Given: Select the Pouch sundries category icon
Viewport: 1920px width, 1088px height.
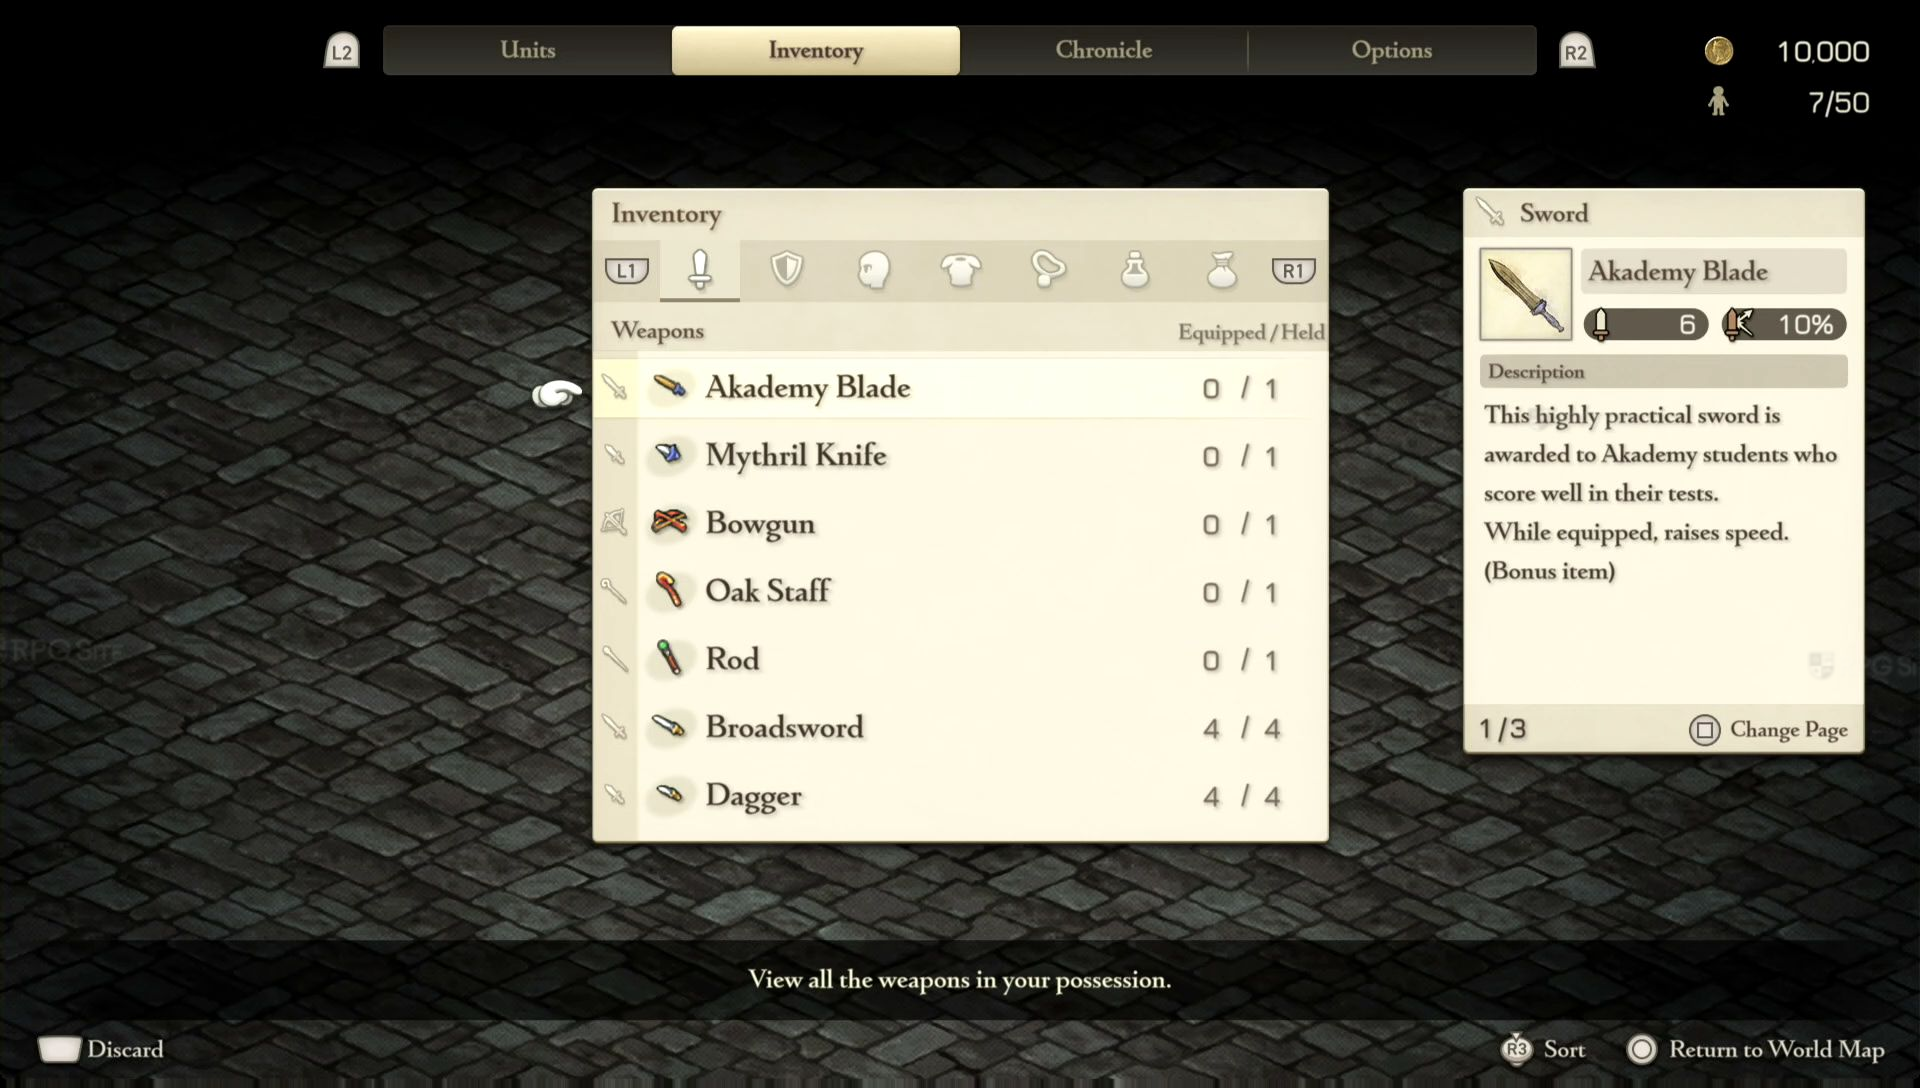Looking at the screenshot, I should coord(1222,269).
